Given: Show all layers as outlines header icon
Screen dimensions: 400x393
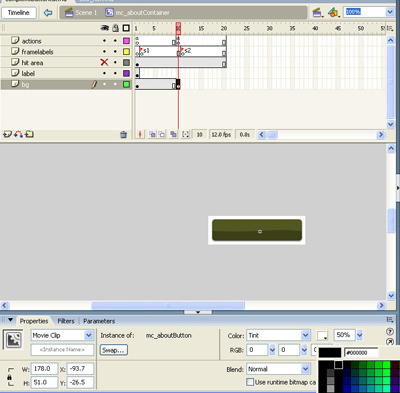Looking at the screenshot, I should pyautogui.click(x=126, y=28).
